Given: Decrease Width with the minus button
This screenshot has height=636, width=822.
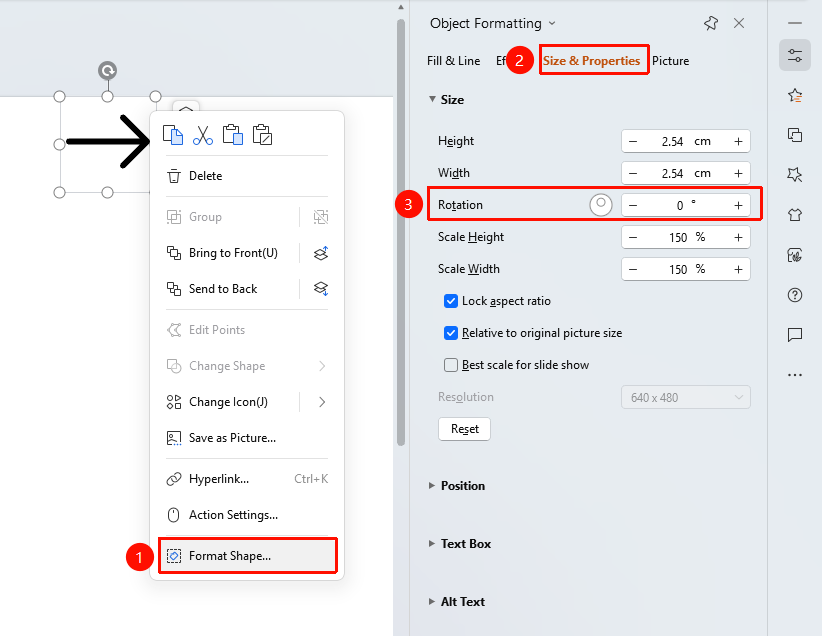Looking at the screenshot, I should coord(633,174).
